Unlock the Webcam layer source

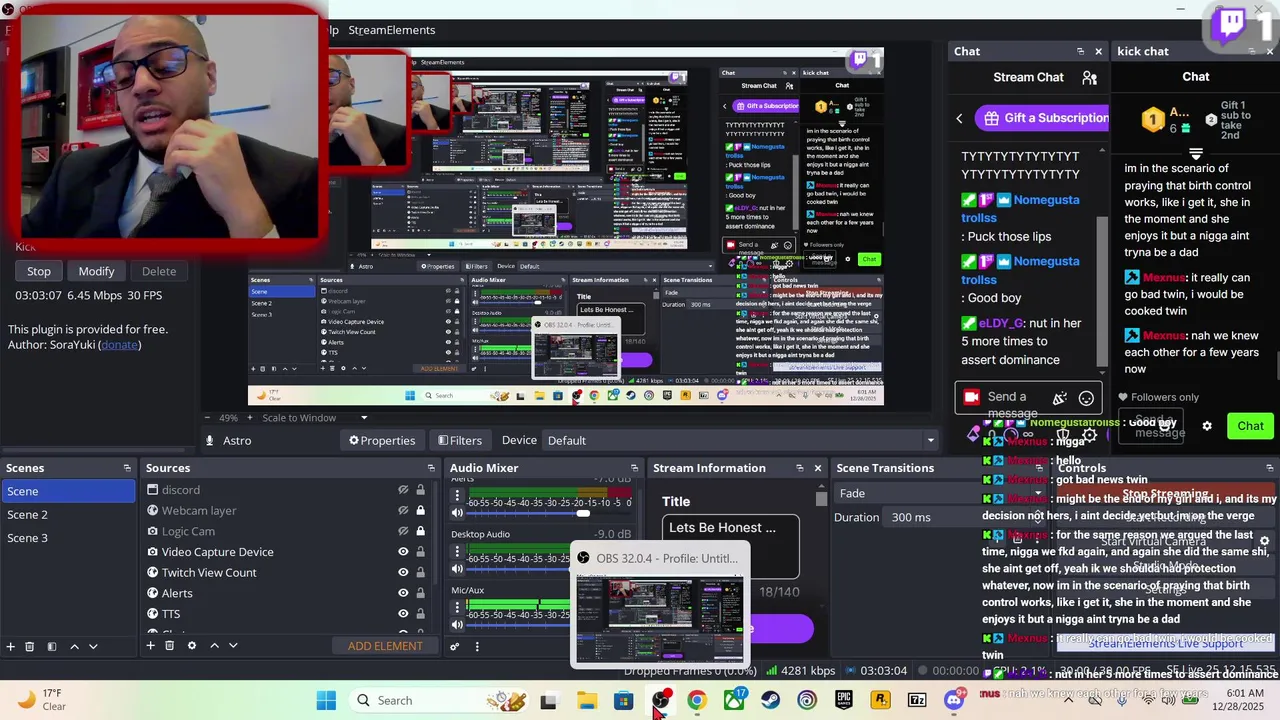click(x=420, y=511)
